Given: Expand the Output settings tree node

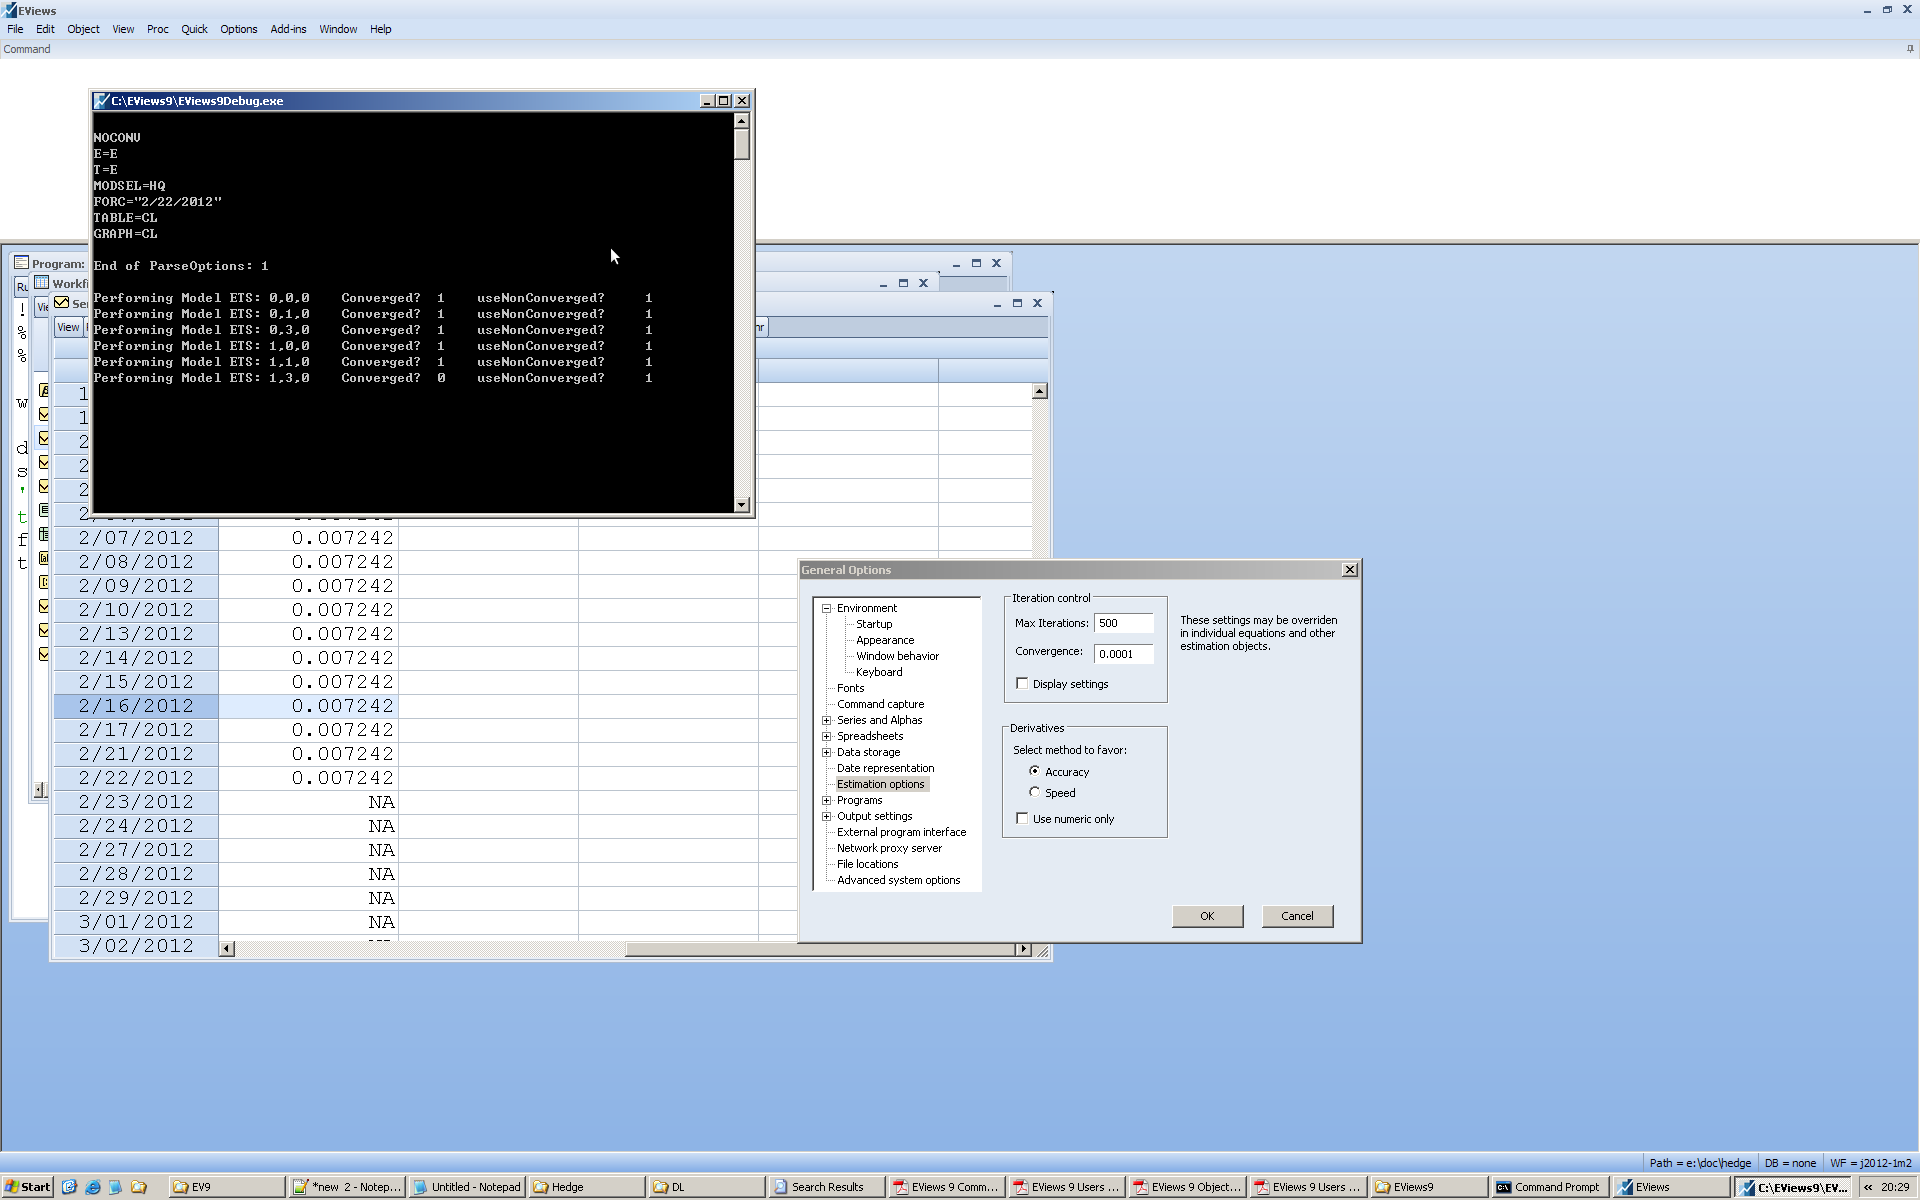Looking at the screenshot, I should pyautogui.click(x=827, y=816).
